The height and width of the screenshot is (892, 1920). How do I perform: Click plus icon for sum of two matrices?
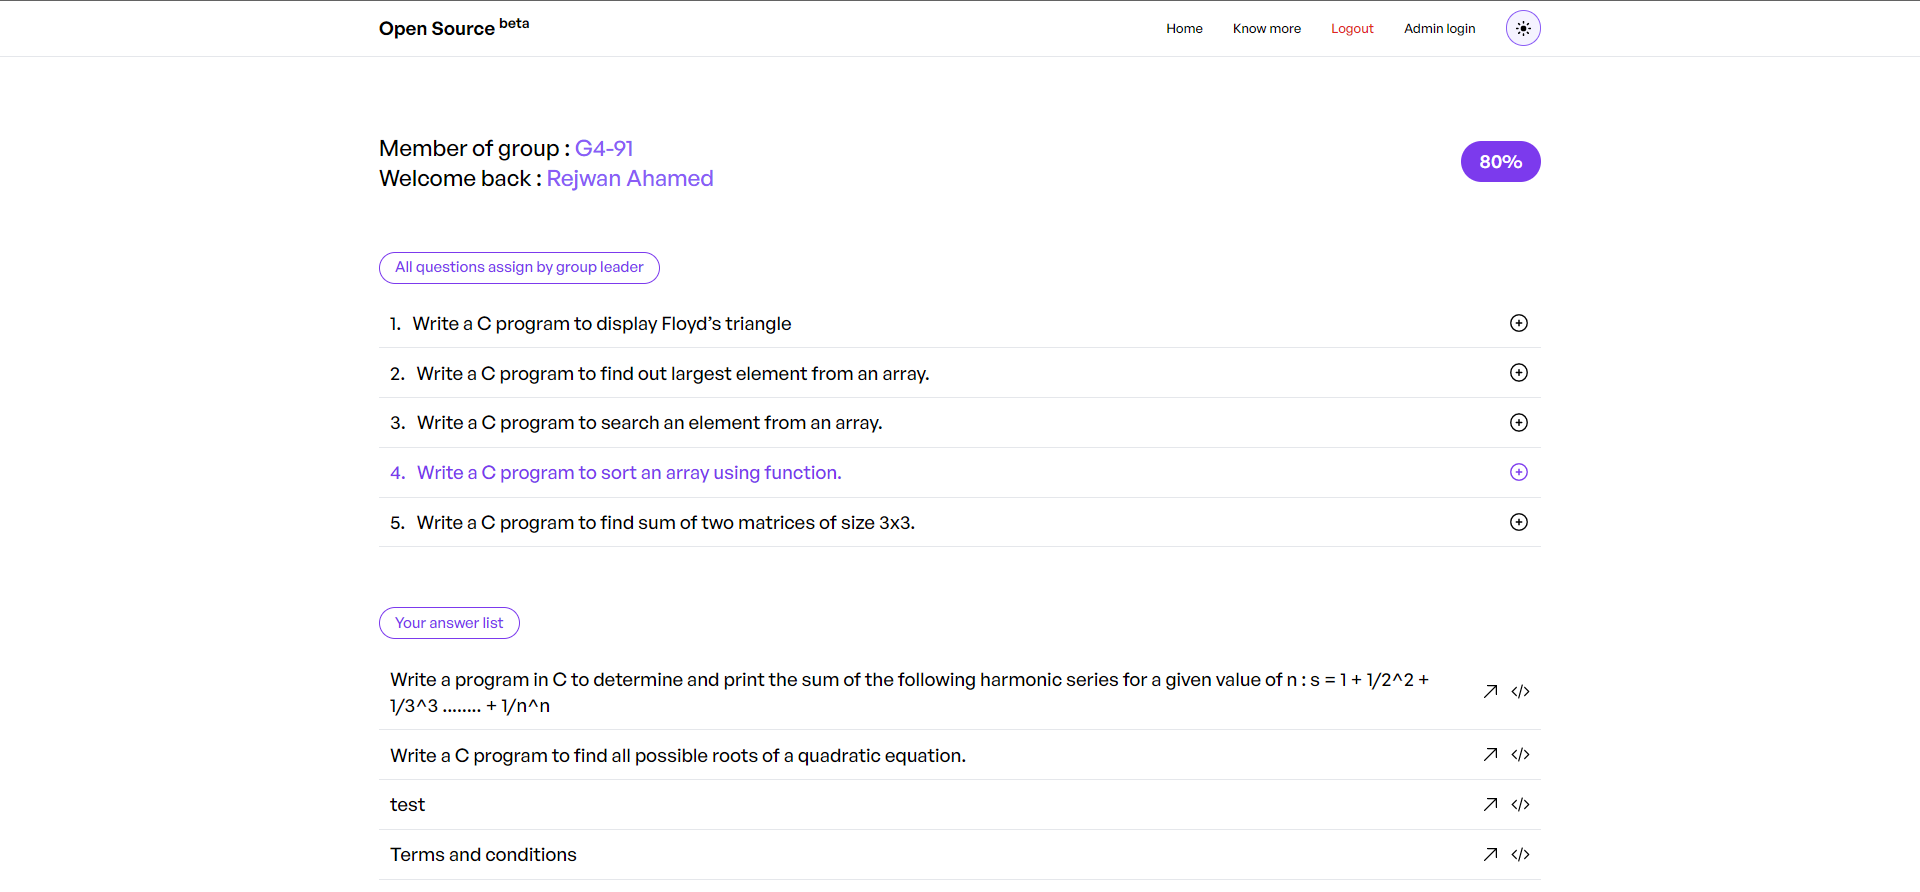tap(1518, 522)
